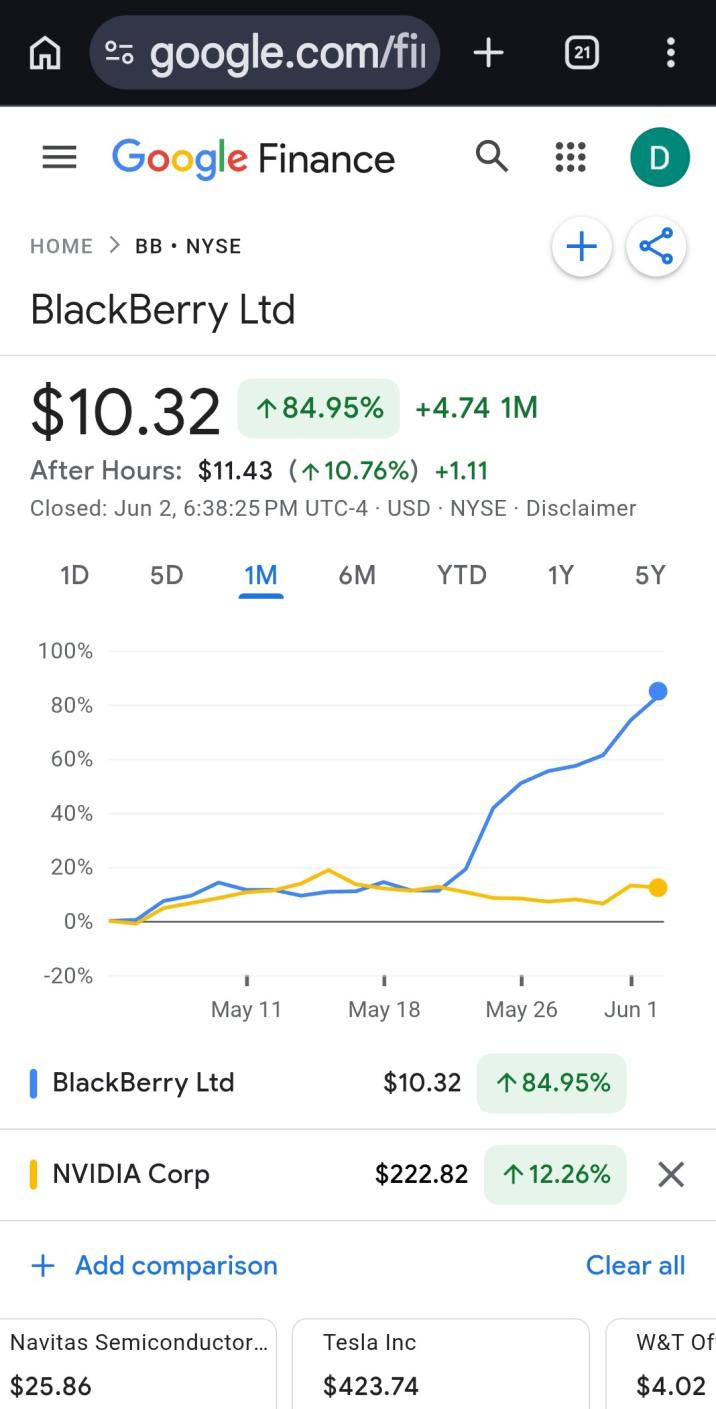This screenshot has height=1409, width=716.
Task: Switch chart range to 6M
Action: tap(357, 575)
